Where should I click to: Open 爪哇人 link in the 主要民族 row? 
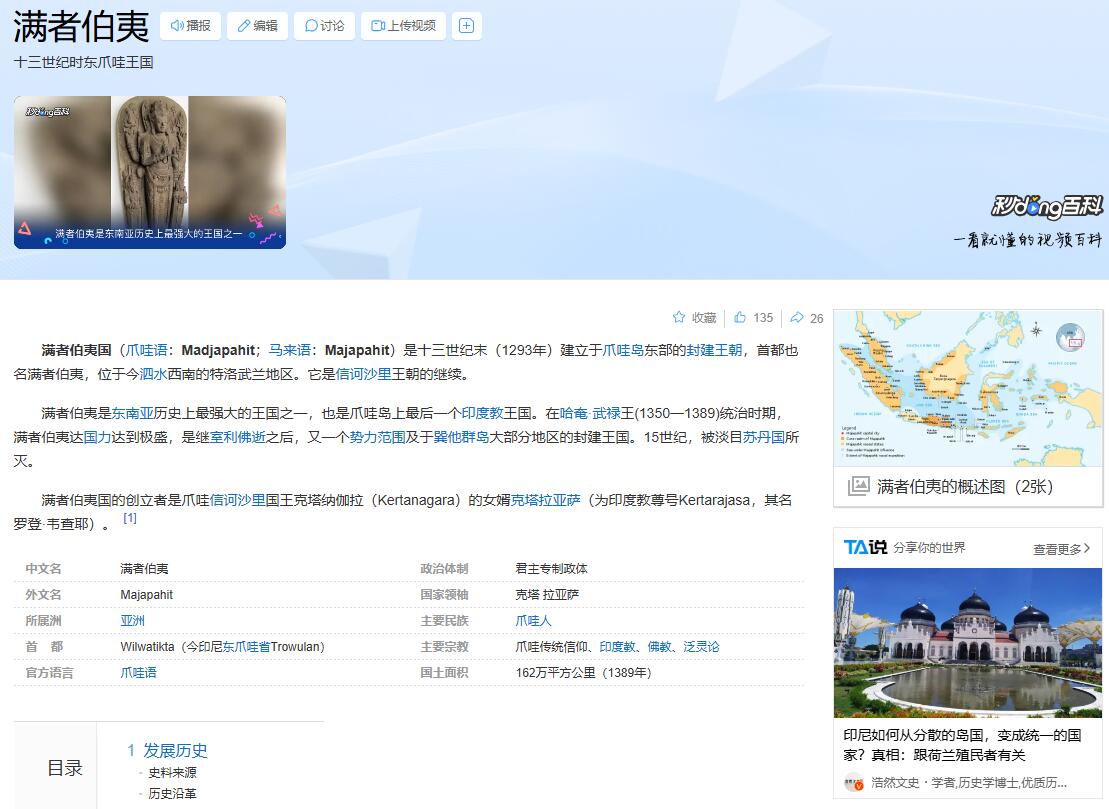pos(533,620)
